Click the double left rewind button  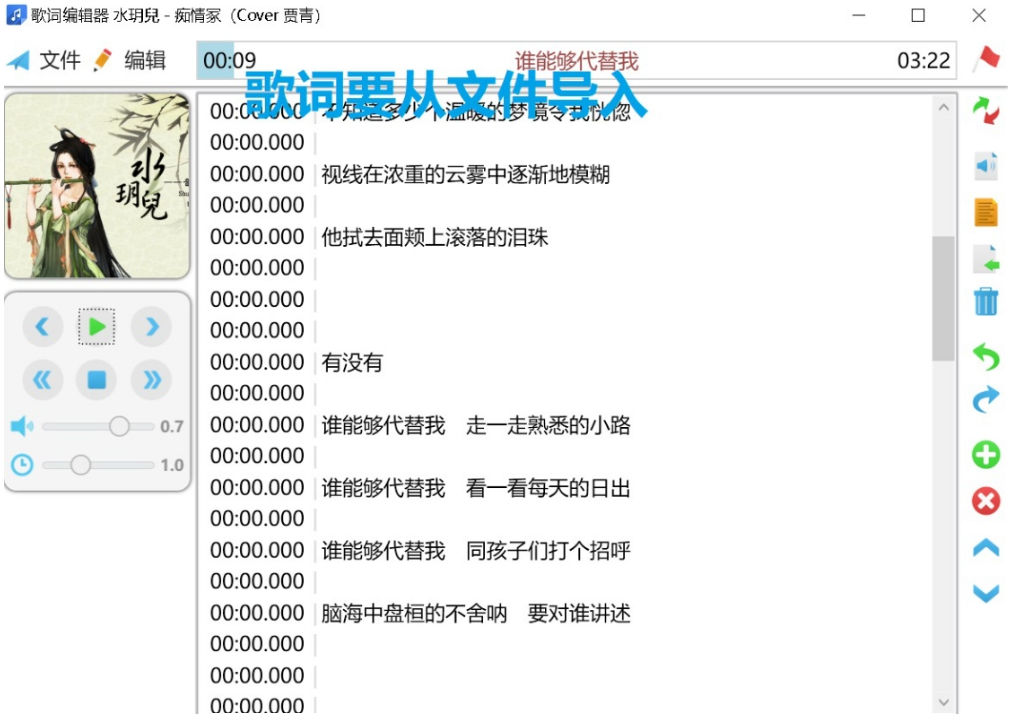42,380
